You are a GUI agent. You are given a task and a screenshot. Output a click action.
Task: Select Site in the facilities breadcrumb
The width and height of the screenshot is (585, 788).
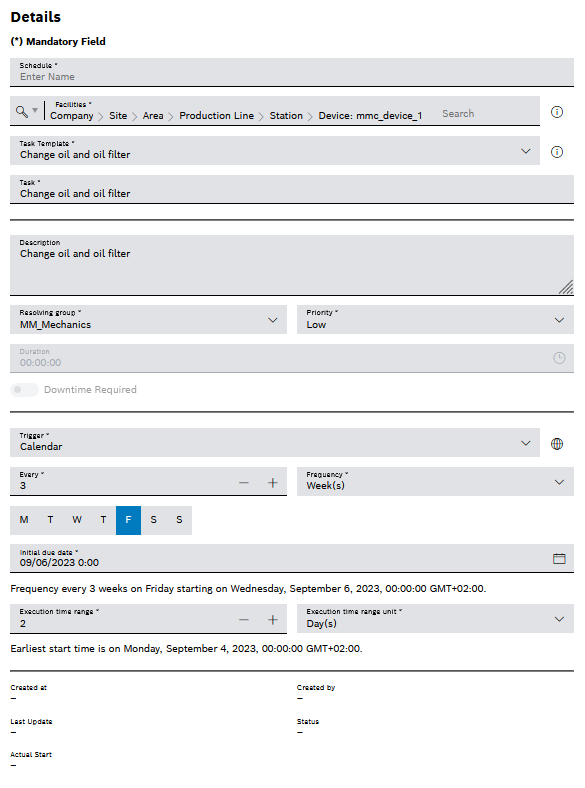point(118,116)
